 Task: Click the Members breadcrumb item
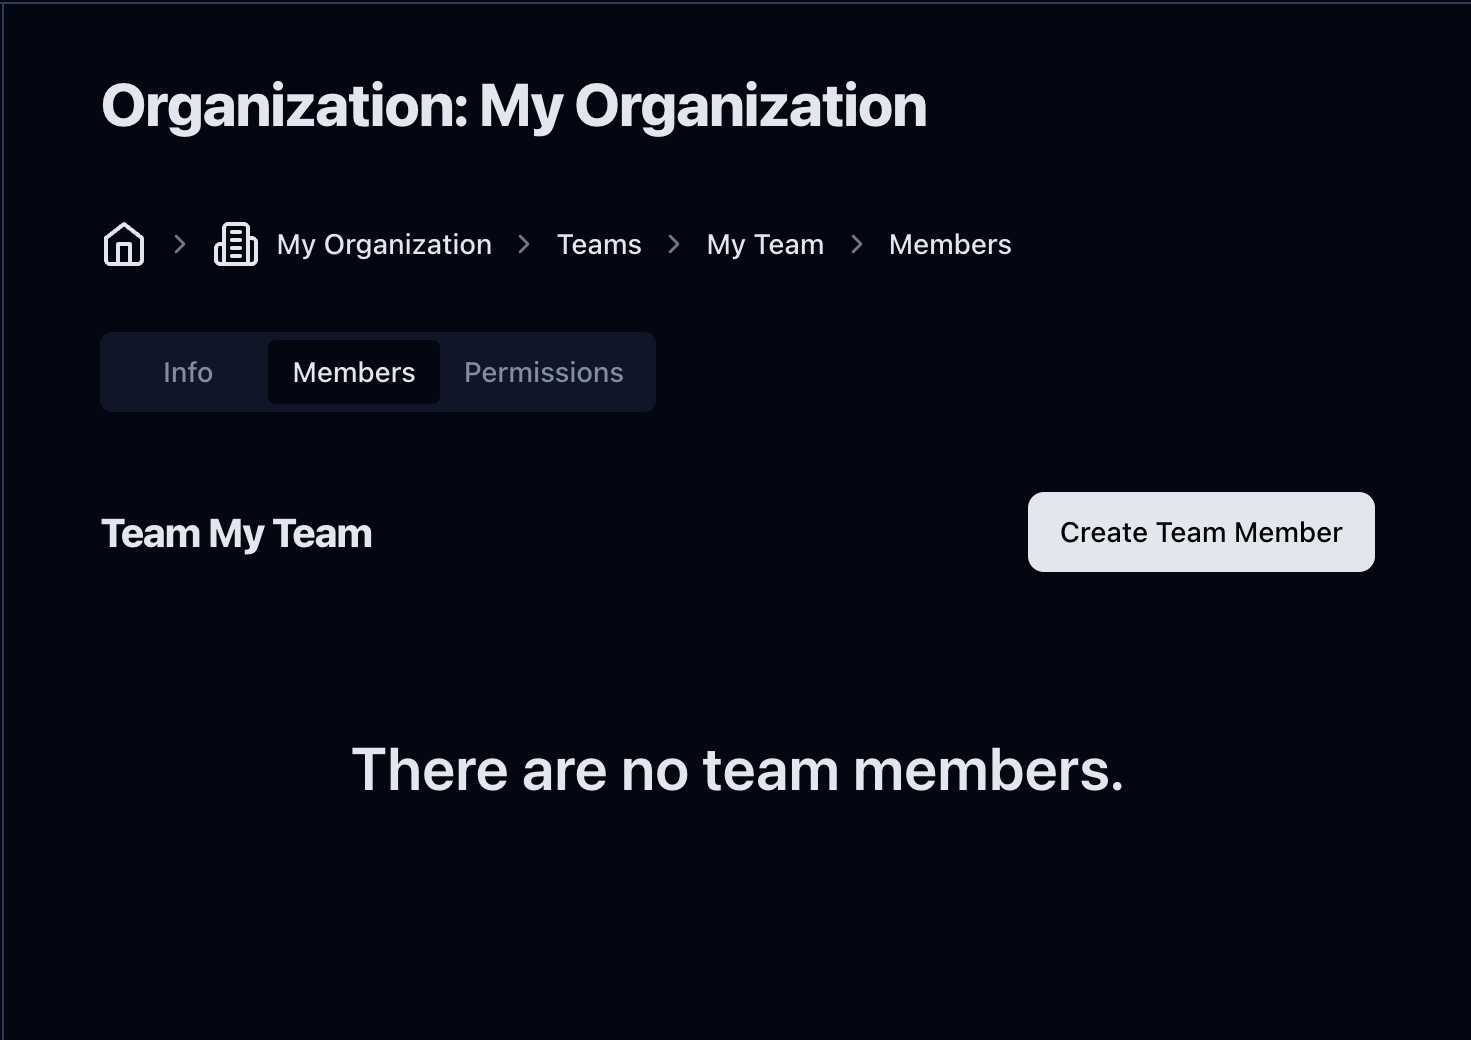pyautogui.click(x=950, y=244)
